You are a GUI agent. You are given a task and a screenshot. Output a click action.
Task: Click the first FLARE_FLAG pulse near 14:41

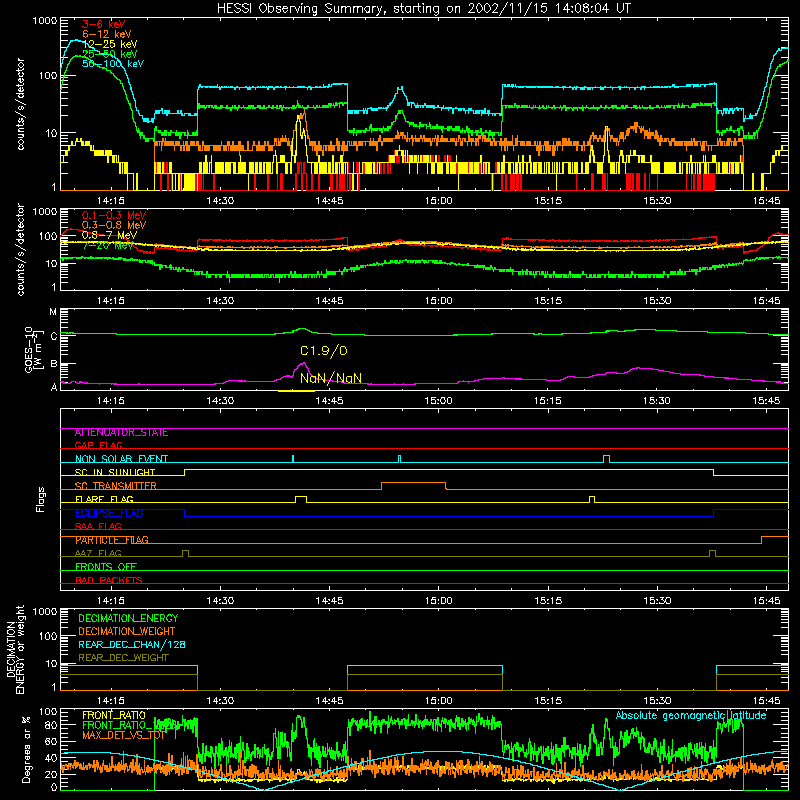coord(301,499)
